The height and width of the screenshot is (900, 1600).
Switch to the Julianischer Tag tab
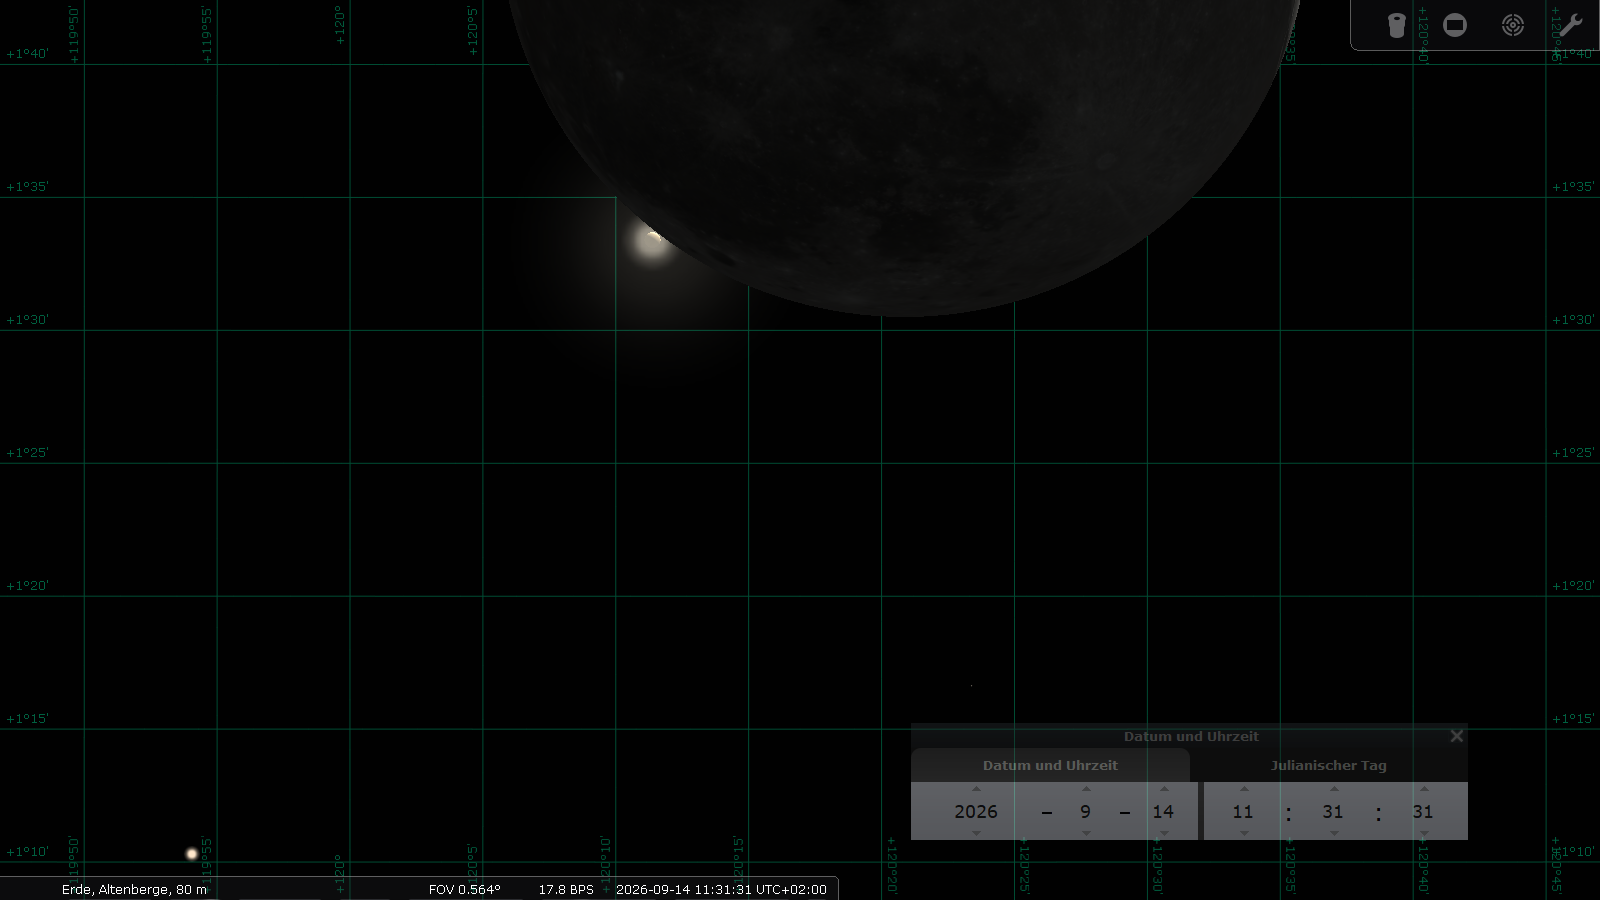[x=1328, y=766]
